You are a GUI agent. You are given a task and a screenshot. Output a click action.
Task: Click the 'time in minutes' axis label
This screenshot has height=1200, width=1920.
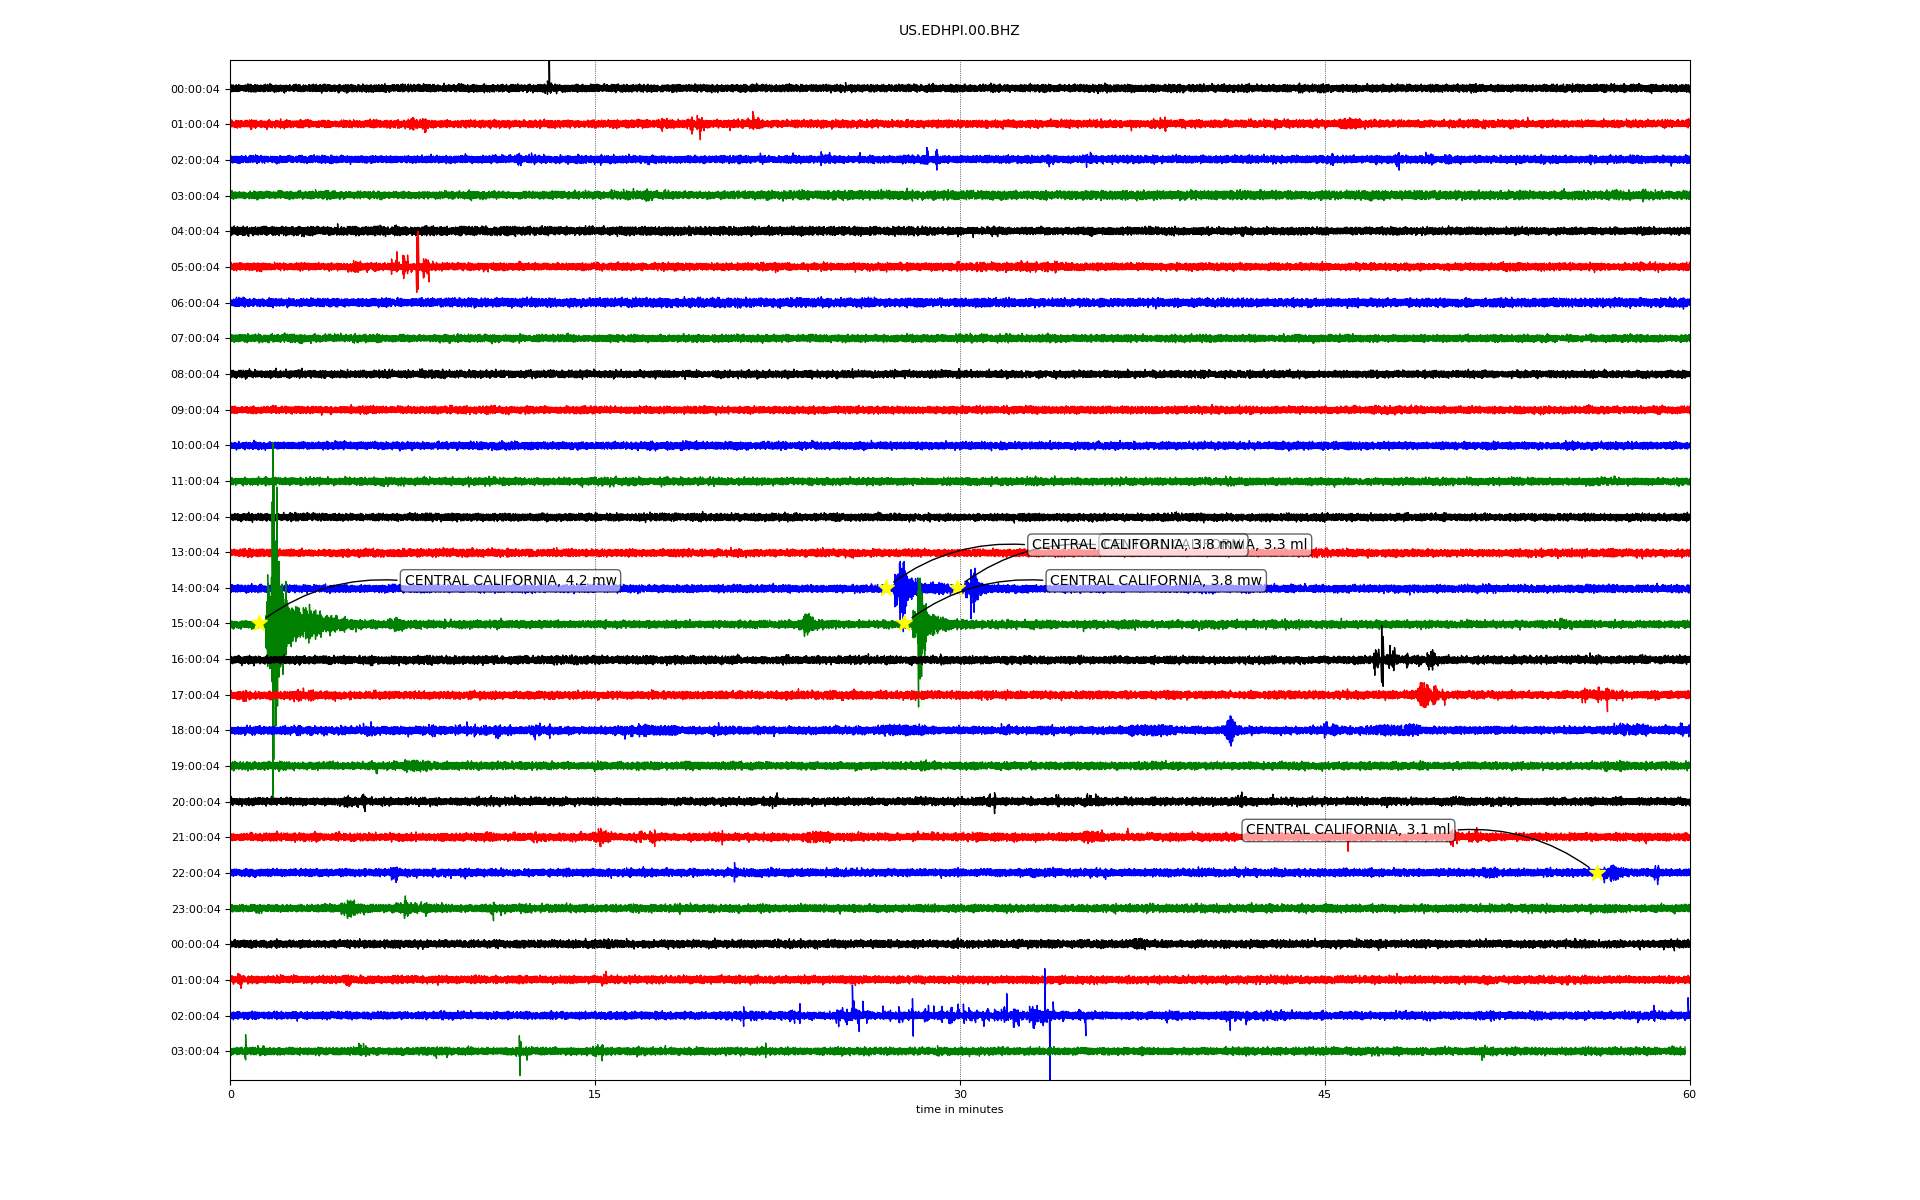(x=959, y=1109)
